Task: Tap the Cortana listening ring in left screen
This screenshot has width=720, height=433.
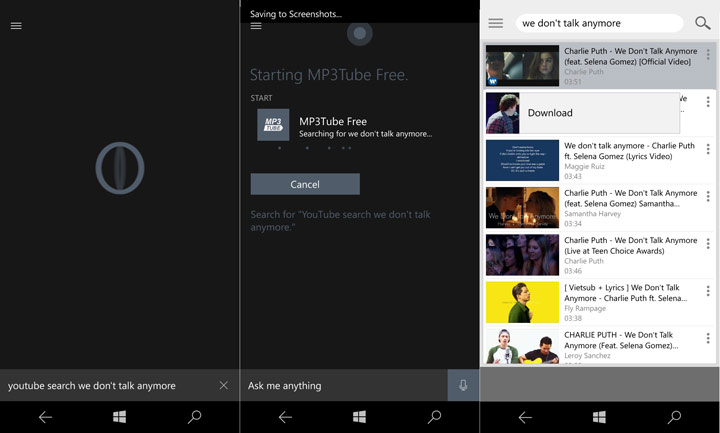Action: (x=120, y=168)
